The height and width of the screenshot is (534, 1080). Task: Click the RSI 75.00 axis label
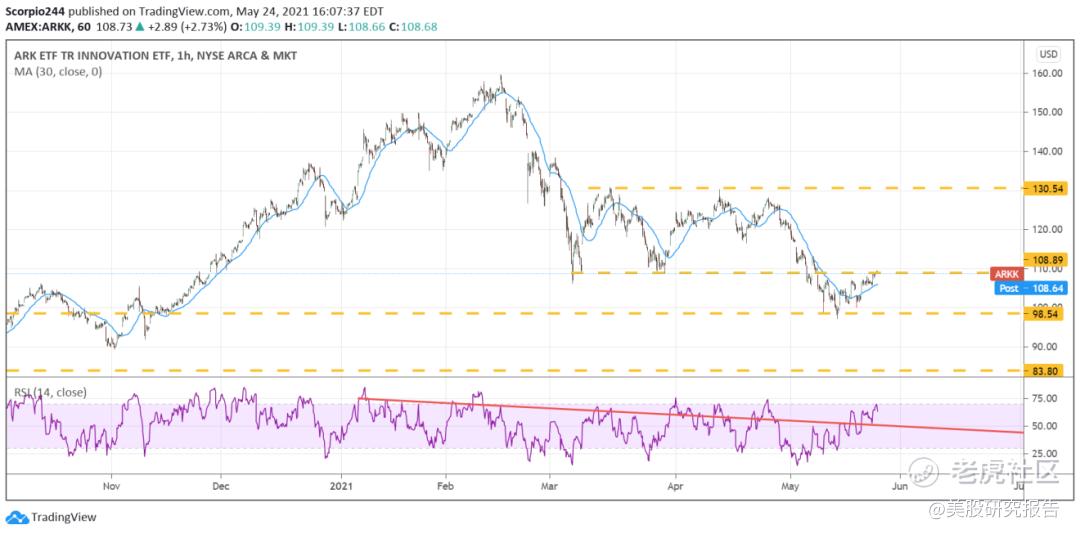point(1046,398)
